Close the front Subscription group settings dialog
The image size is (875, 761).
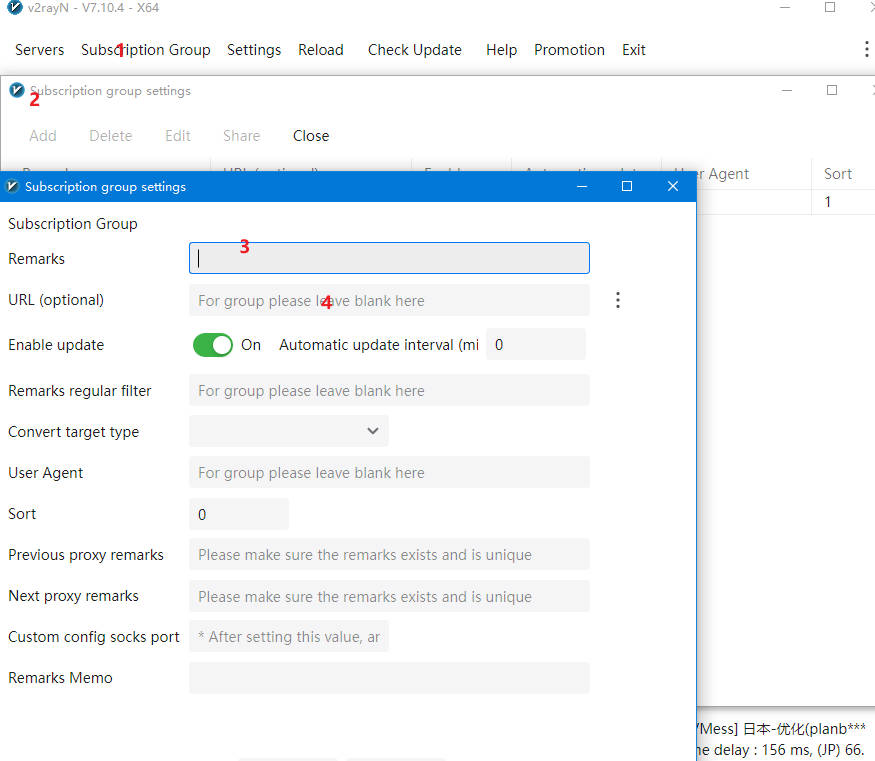tap(673, 186)
